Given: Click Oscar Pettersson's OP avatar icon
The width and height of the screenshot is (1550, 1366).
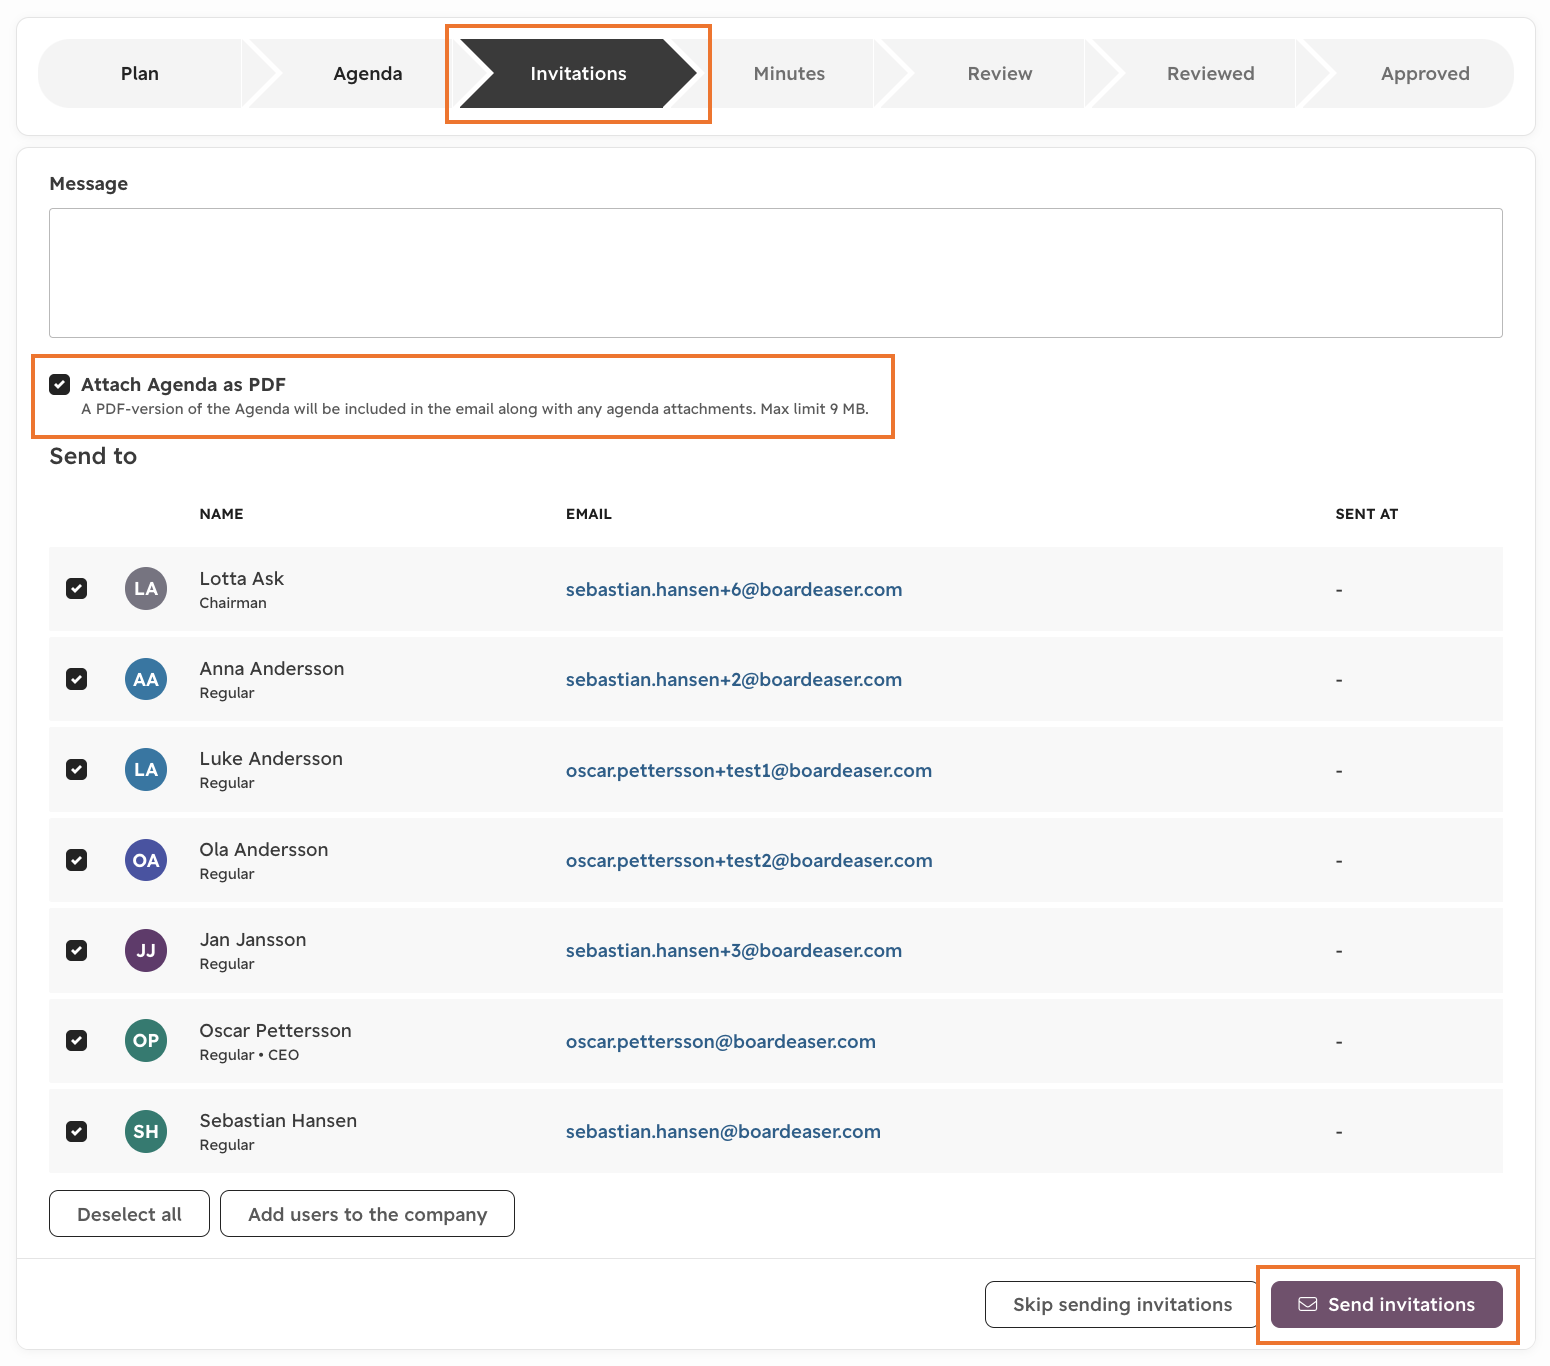Looking at the screenshot, I should click(146, 1041).
